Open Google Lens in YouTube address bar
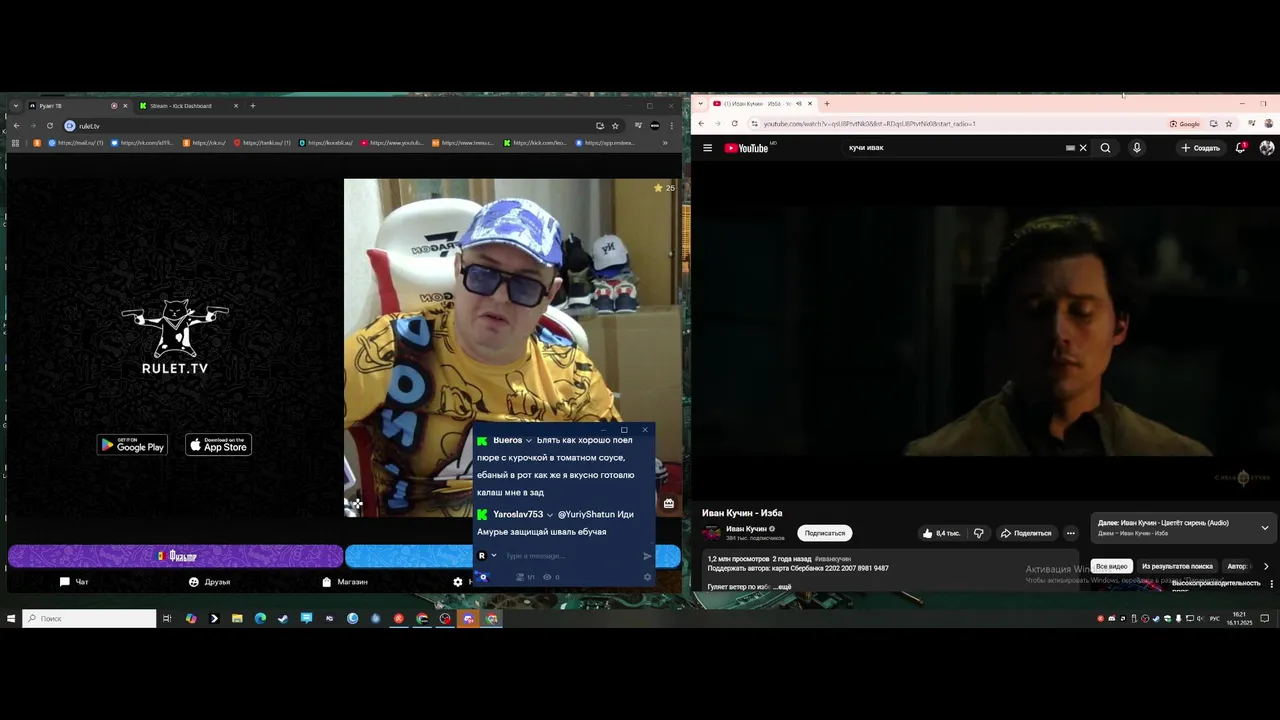This screenshot has width=1280, height=720. click(x=1185, y=124)
